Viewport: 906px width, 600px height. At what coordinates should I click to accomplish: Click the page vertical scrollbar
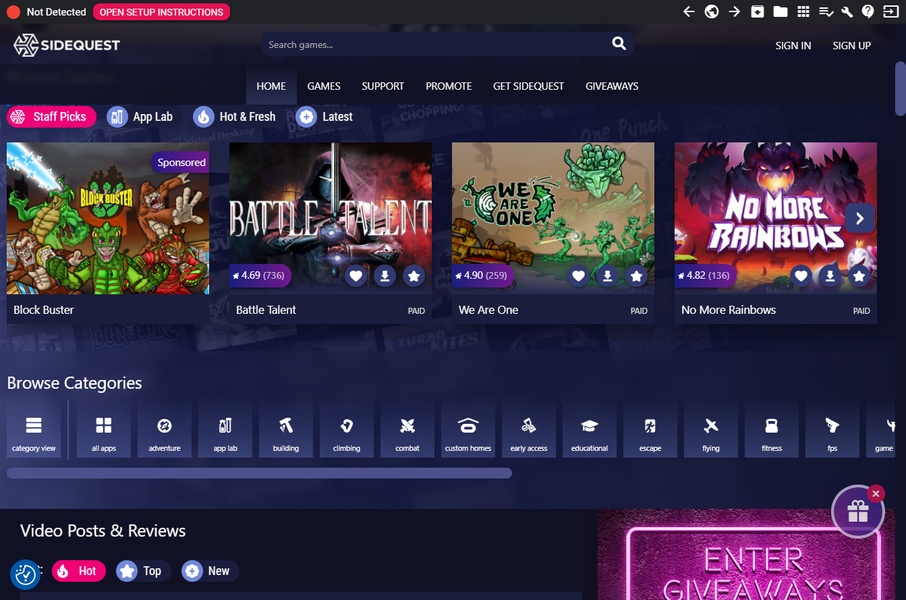(x=900, y=88)
